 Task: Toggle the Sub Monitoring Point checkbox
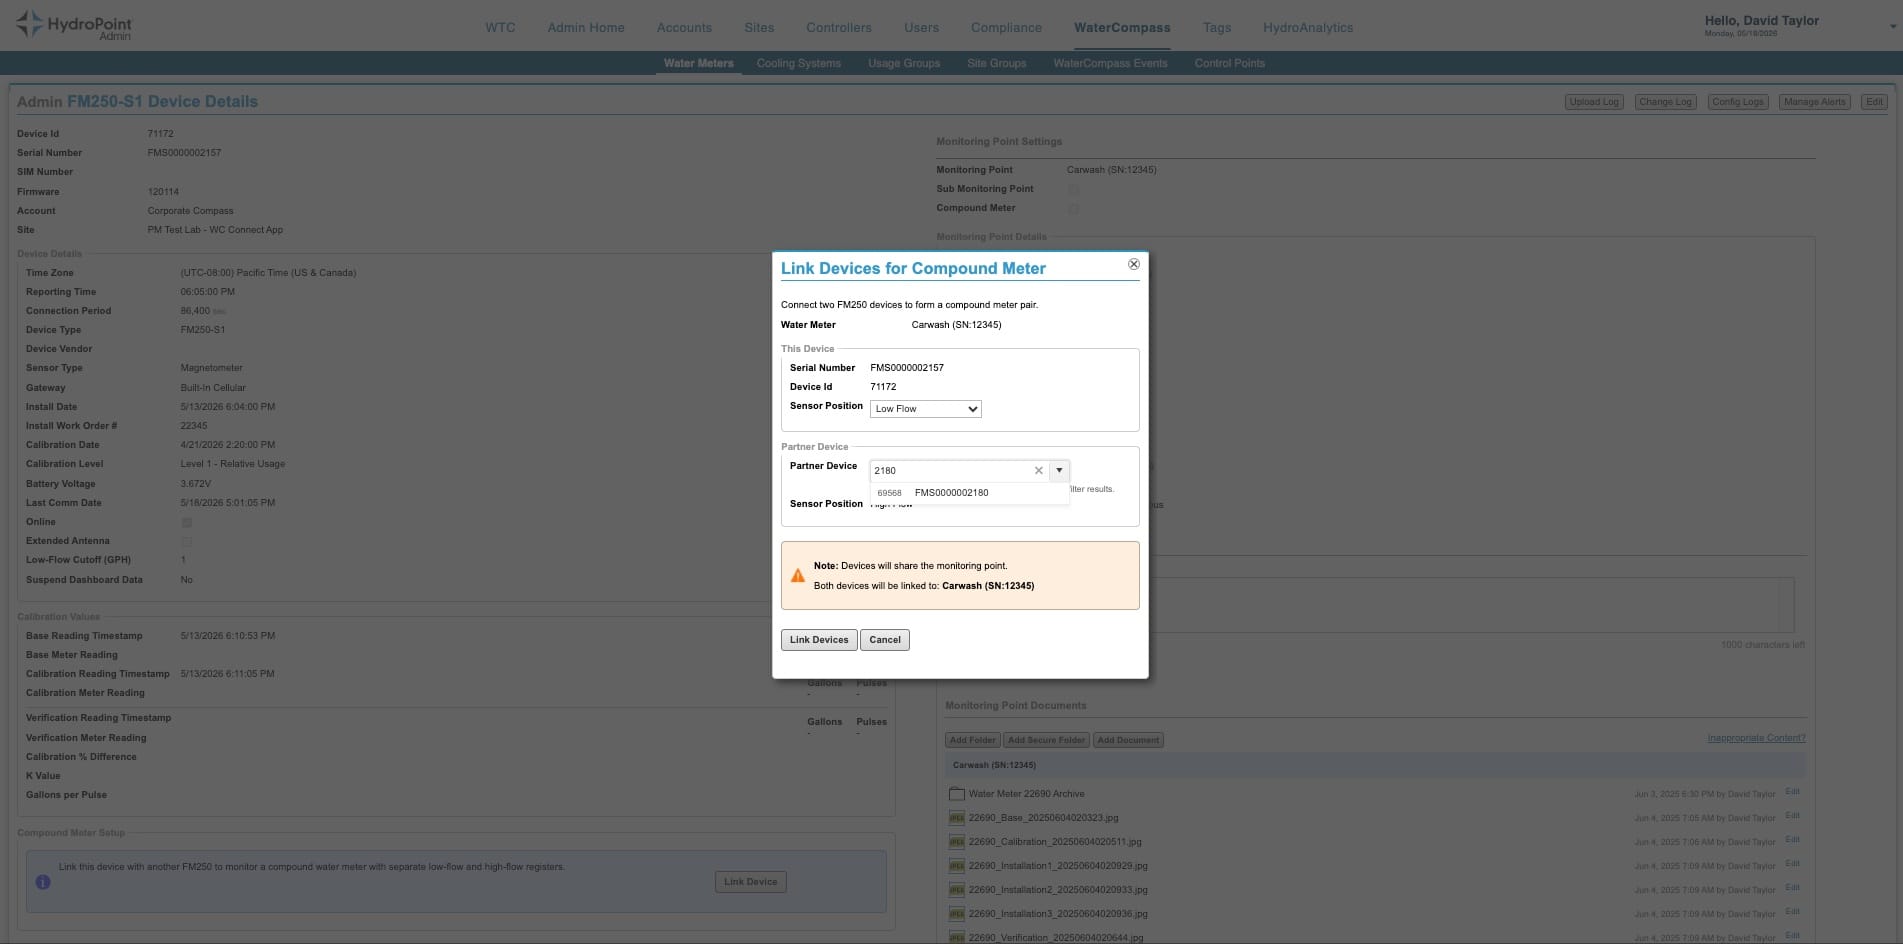1073,189
